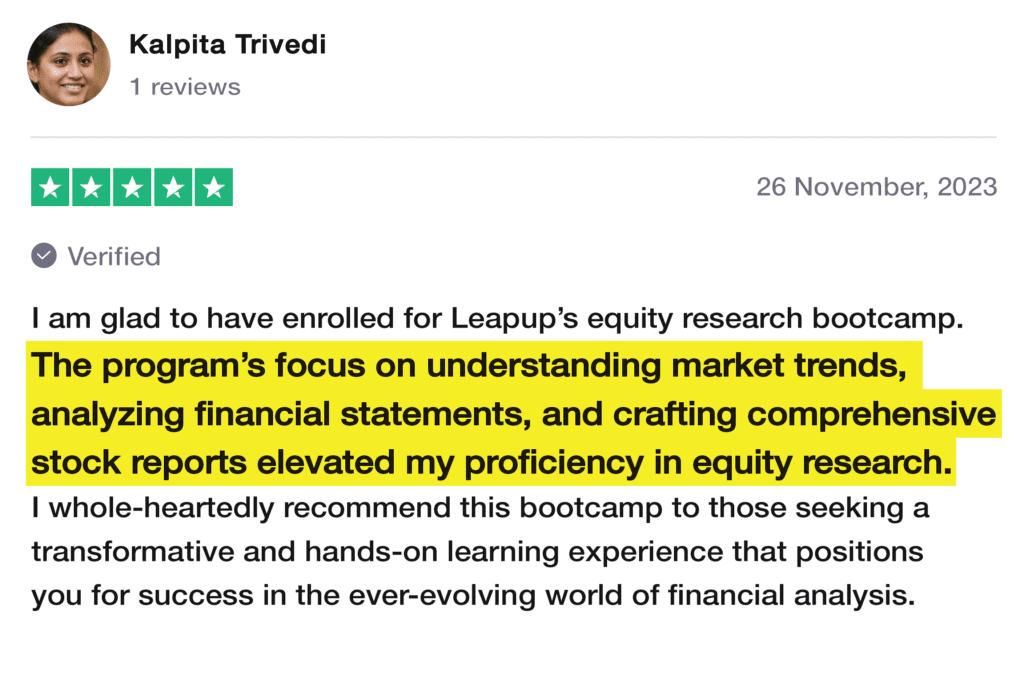
Task: Click the Verified checkmark icon
Action: [44, 256]
